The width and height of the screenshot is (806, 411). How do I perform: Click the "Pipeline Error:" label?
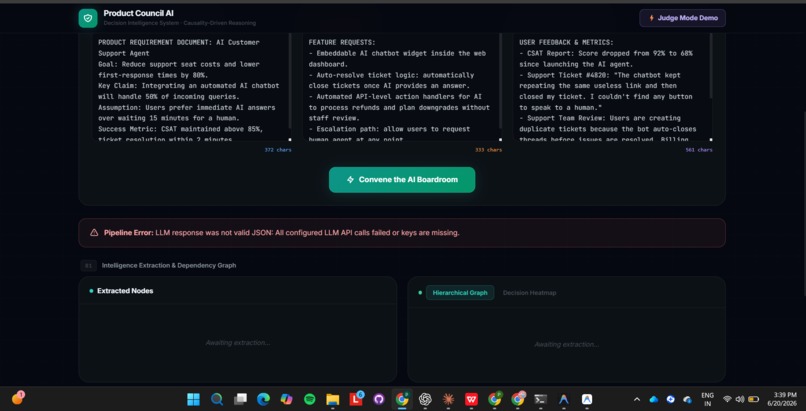pos(129,233)
